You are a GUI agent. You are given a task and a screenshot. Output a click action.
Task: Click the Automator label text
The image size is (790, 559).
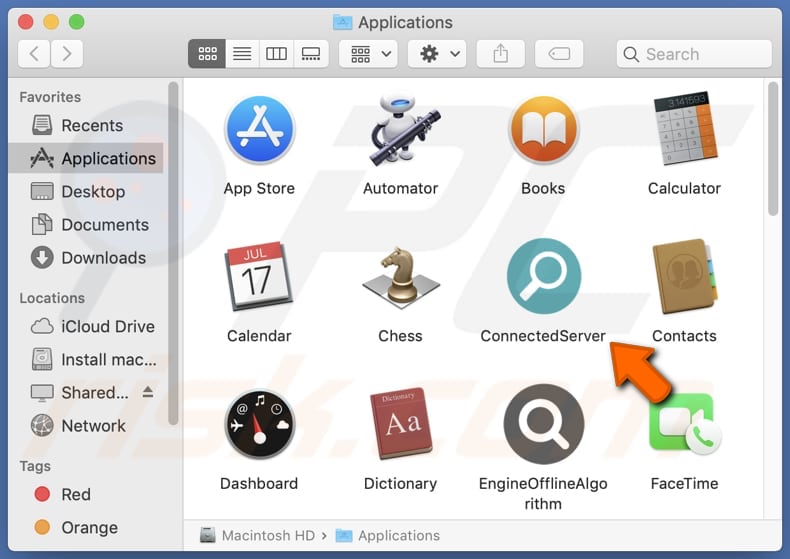pyautogui.click(x=401, y=188)
